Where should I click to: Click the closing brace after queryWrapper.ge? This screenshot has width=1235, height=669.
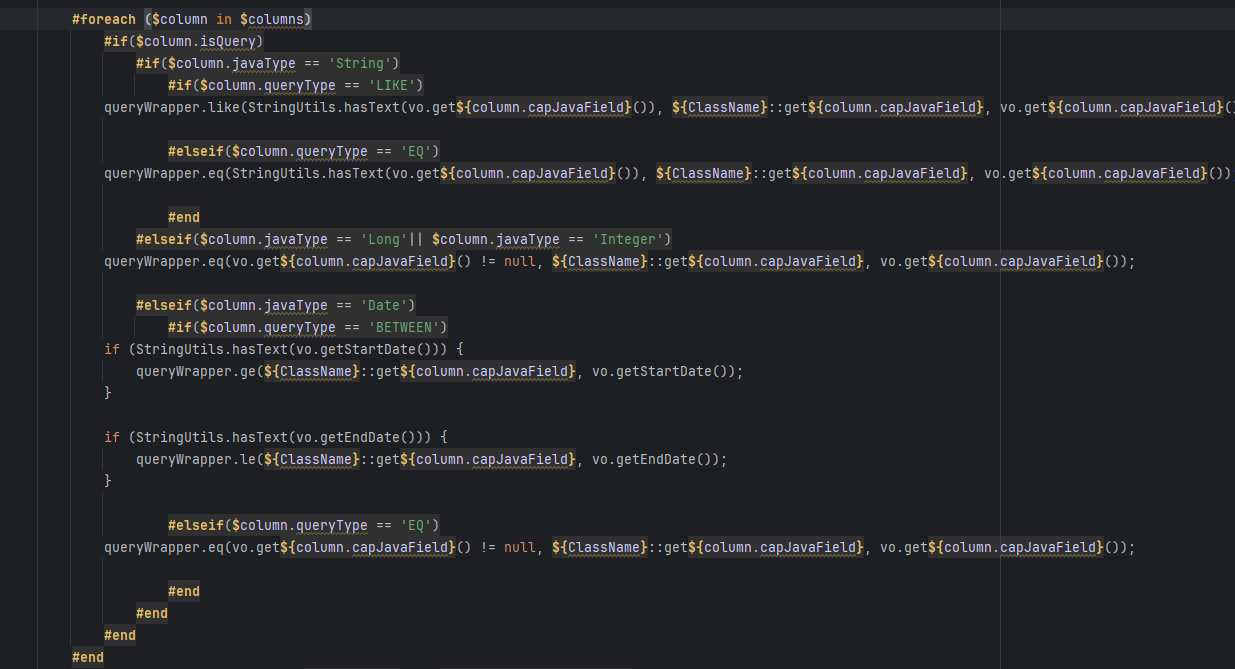point(108,393)
